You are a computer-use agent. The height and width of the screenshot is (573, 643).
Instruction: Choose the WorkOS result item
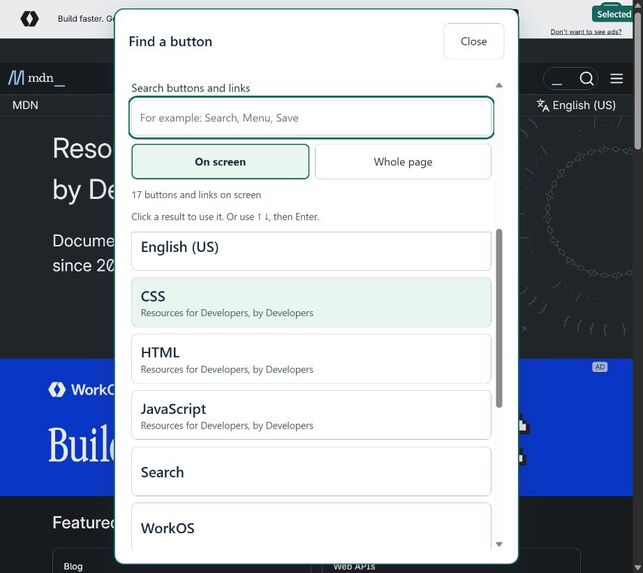coord(311,527)
